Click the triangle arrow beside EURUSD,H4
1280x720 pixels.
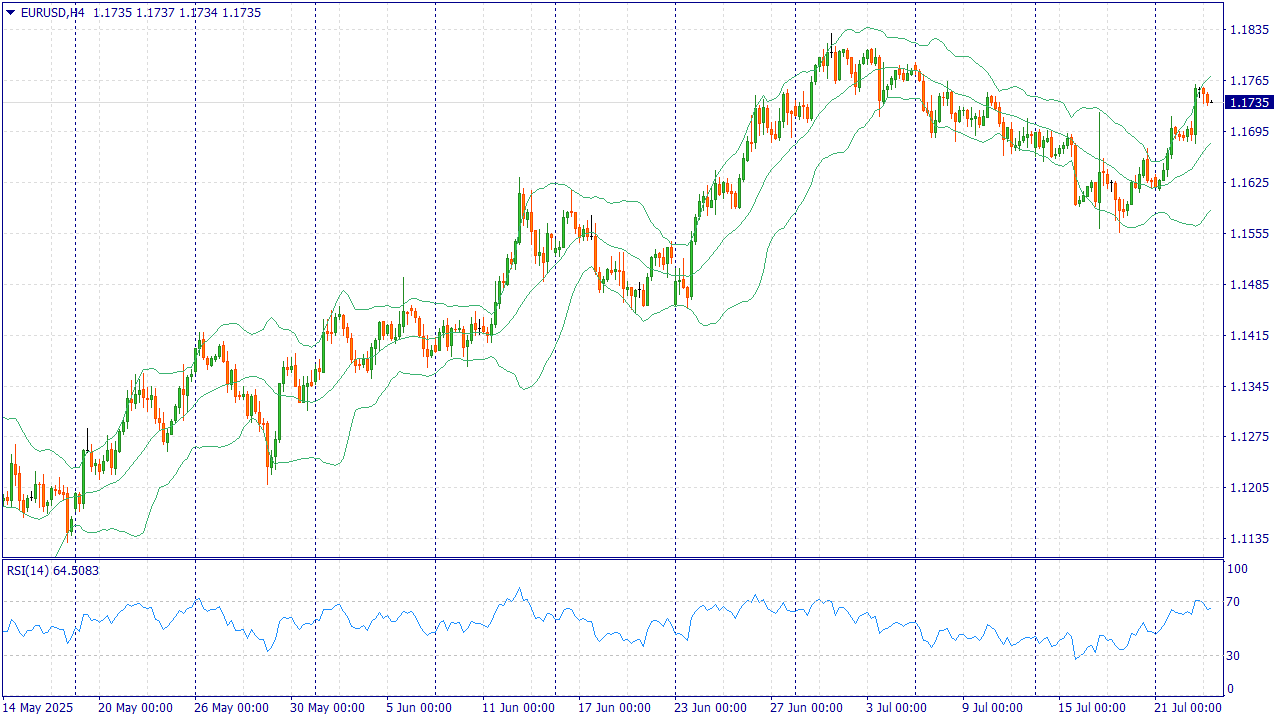point(11,13)
